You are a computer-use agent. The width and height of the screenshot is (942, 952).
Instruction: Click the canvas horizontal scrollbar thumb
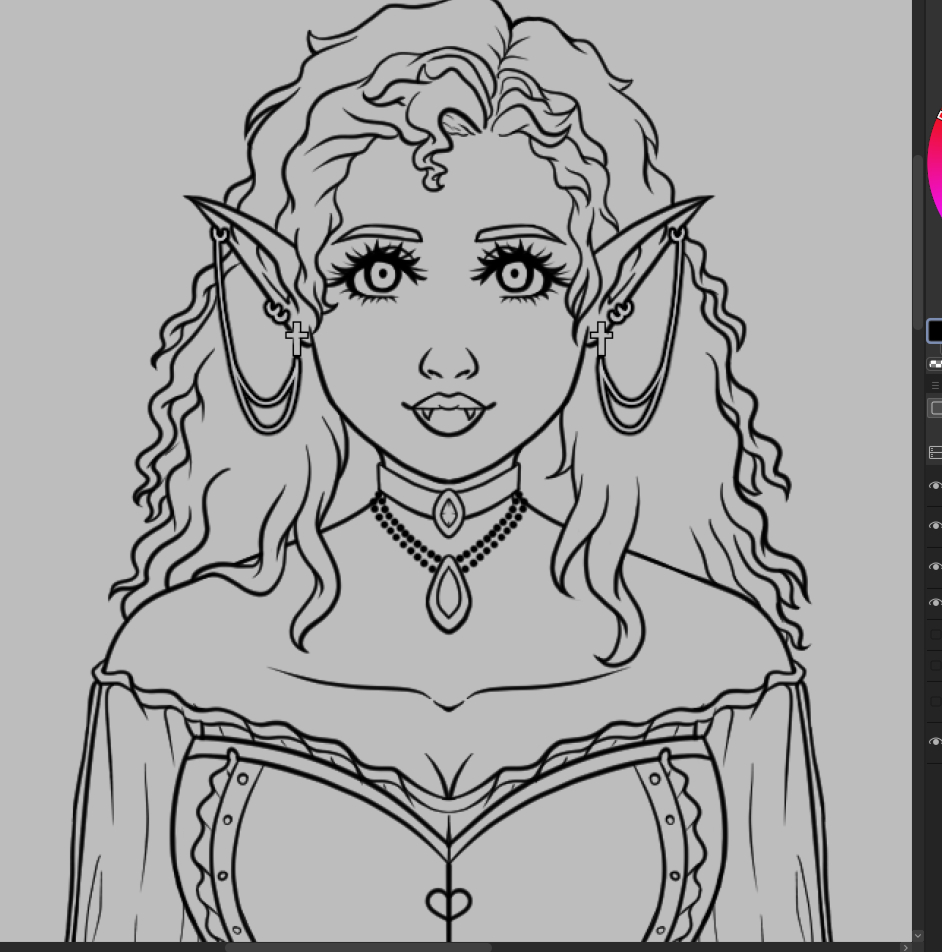[x=357, y=947]
